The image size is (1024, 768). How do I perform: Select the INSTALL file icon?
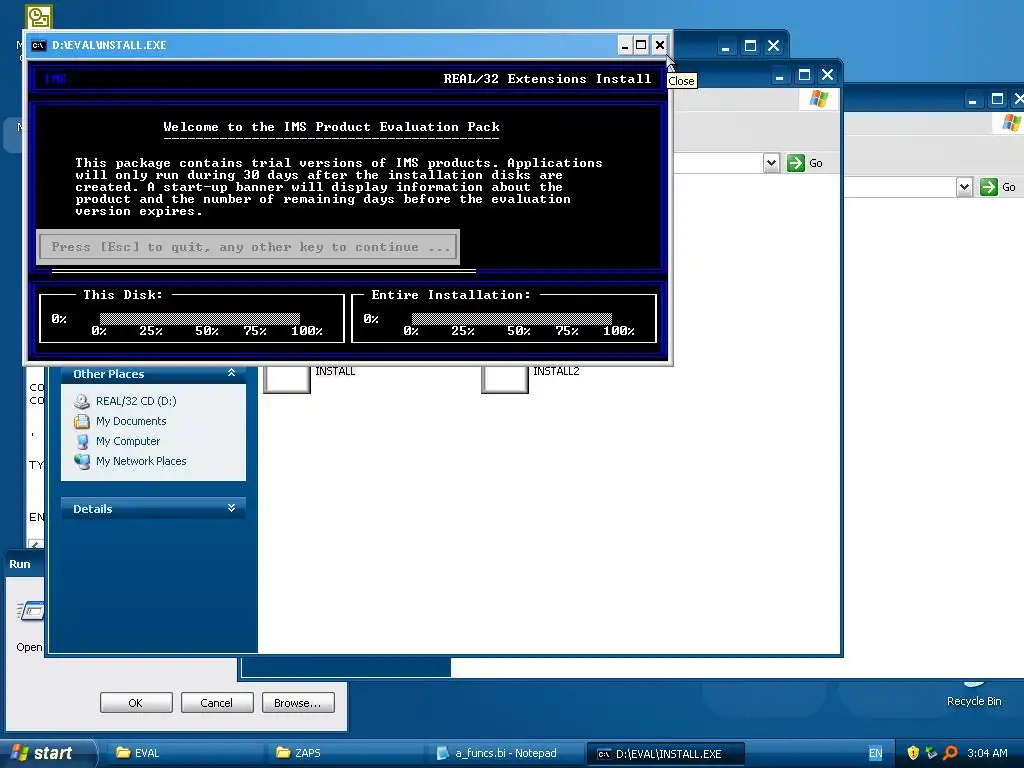[287, 379]
